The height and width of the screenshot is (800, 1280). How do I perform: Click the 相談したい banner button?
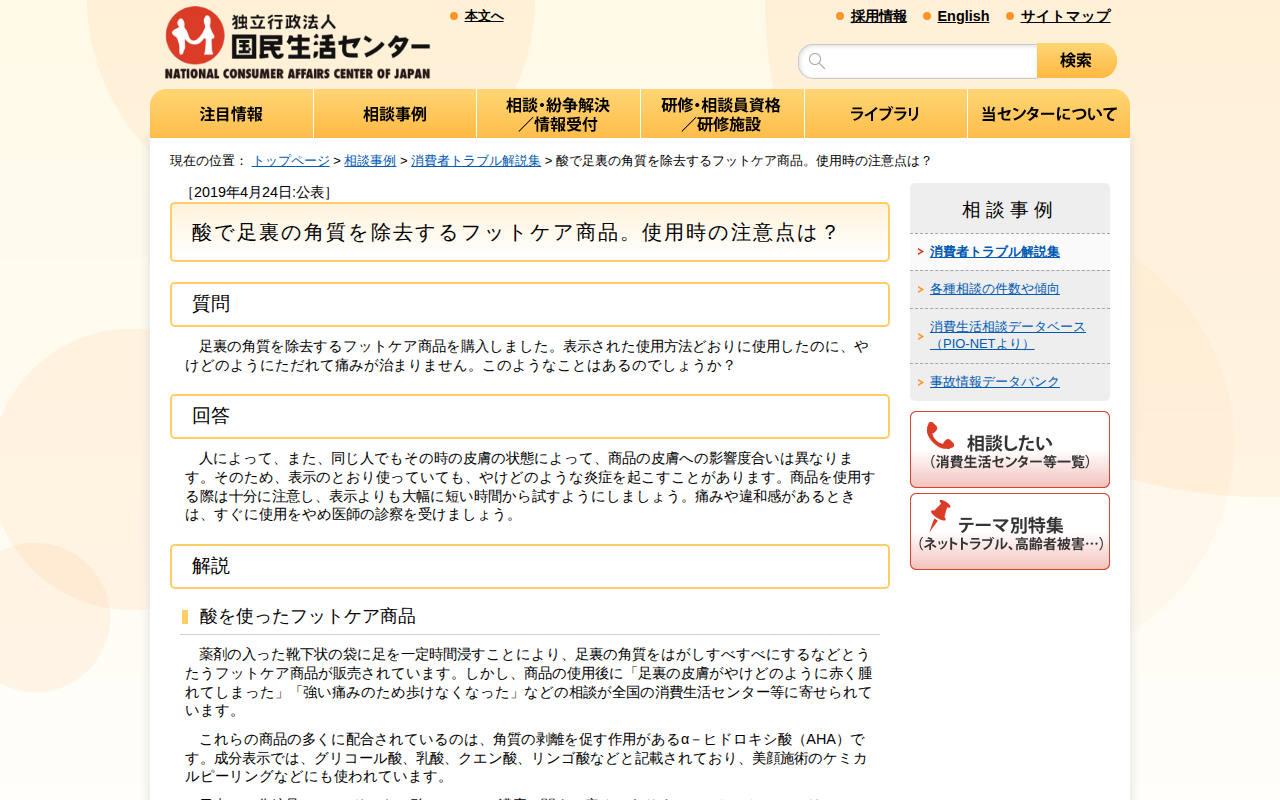tap(1010, 450)
